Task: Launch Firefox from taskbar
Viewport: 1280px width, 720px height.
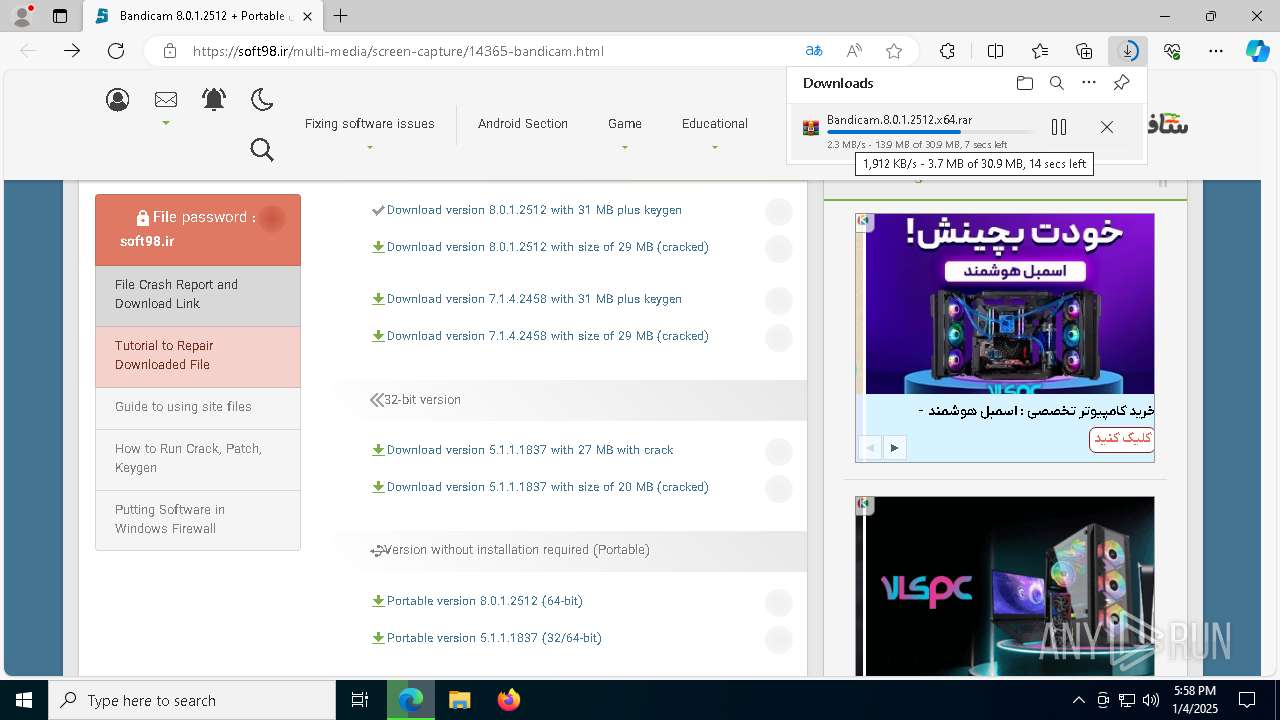Action: [508, 700]
